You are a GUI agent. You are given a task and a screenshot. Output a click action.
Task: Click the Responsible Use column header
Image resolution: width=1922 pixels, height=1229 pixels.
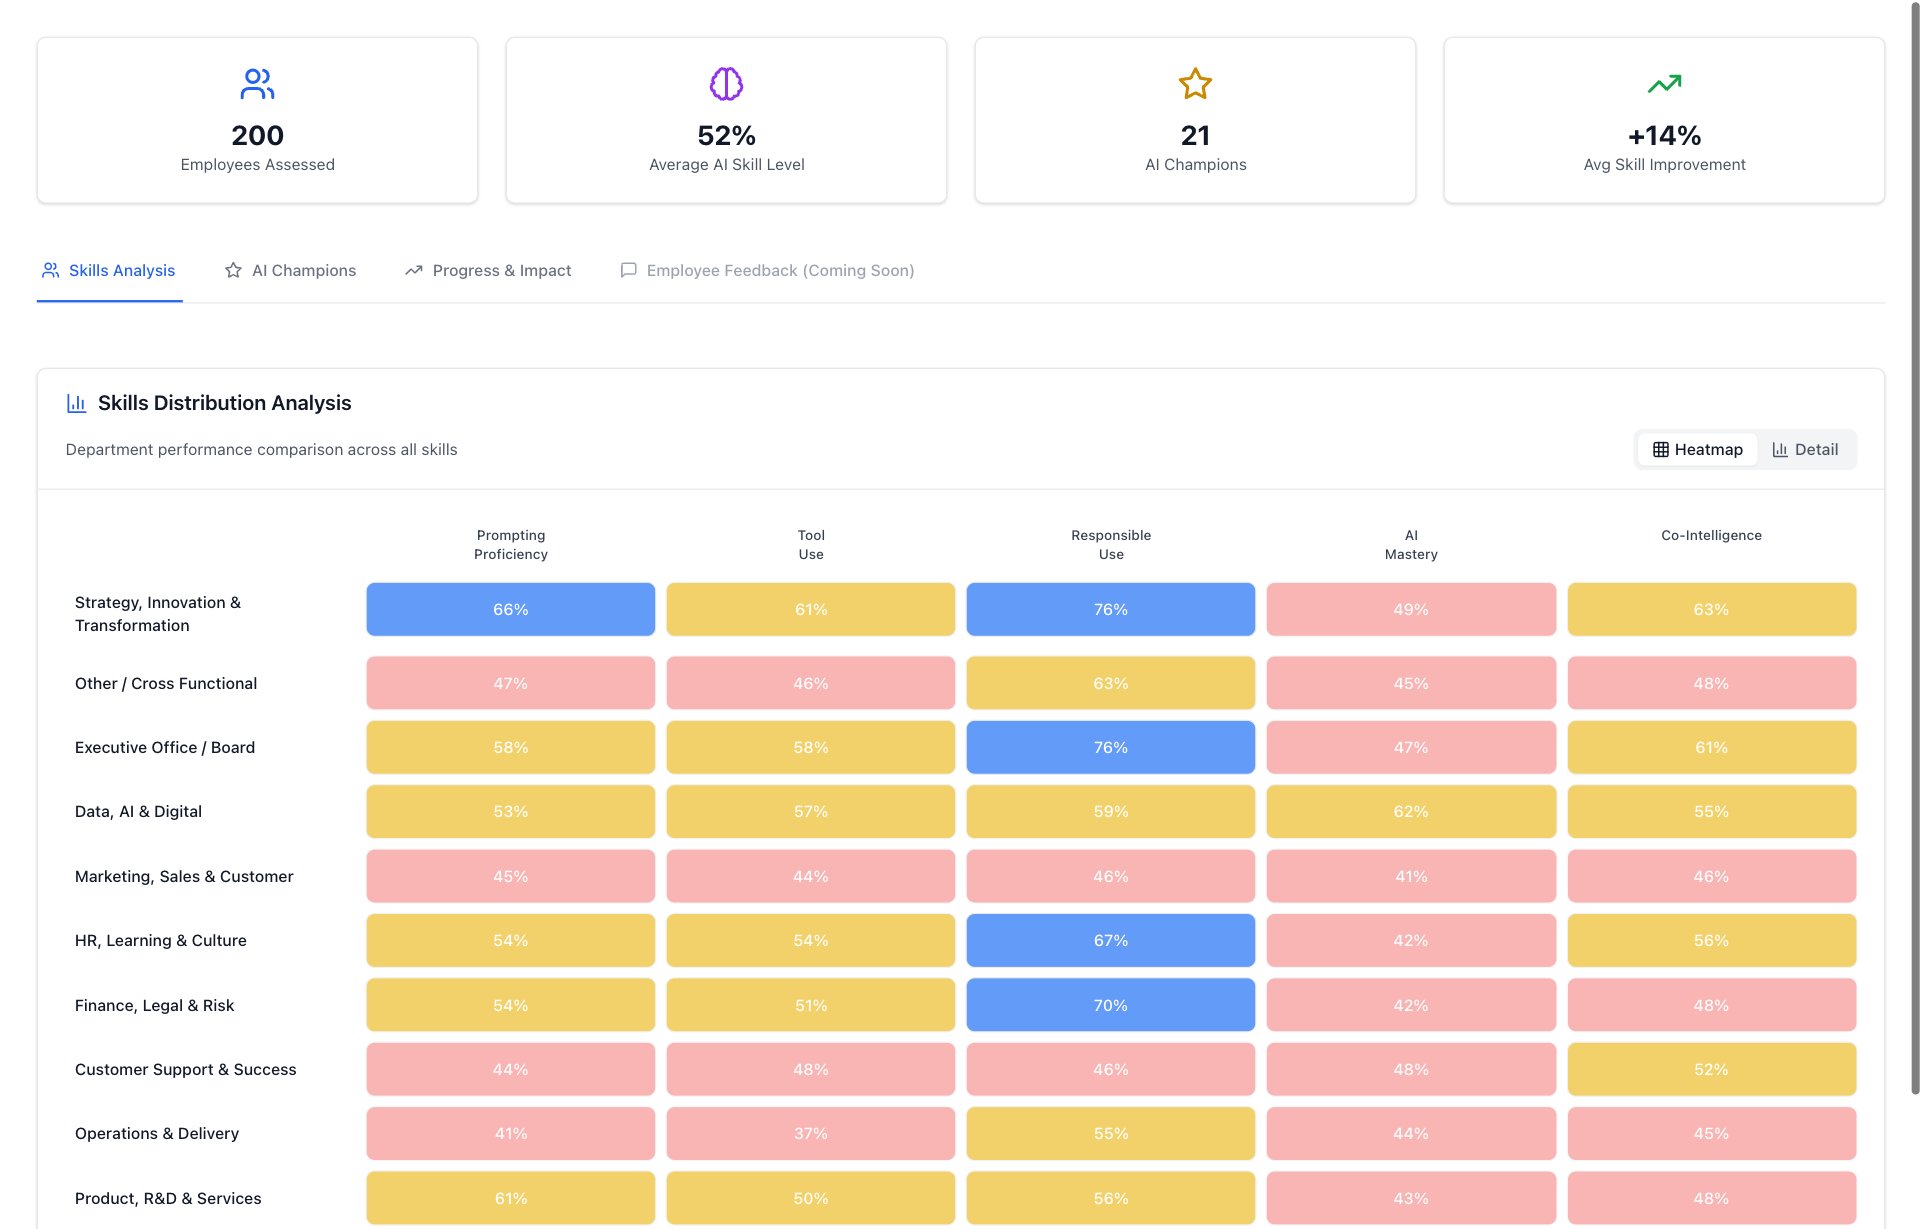pos(1111,545)
